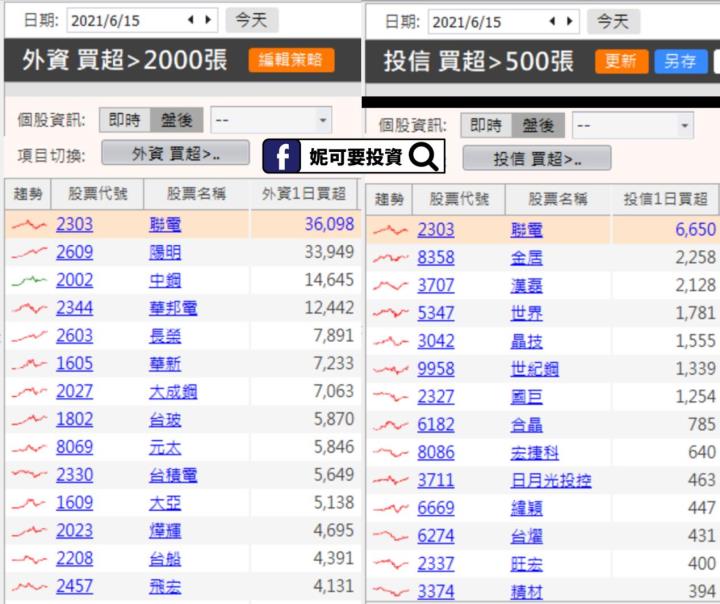The image size is (720, 604).
Task: Open trend chart icon for 6182 合晶
Action: pos(390,425)
